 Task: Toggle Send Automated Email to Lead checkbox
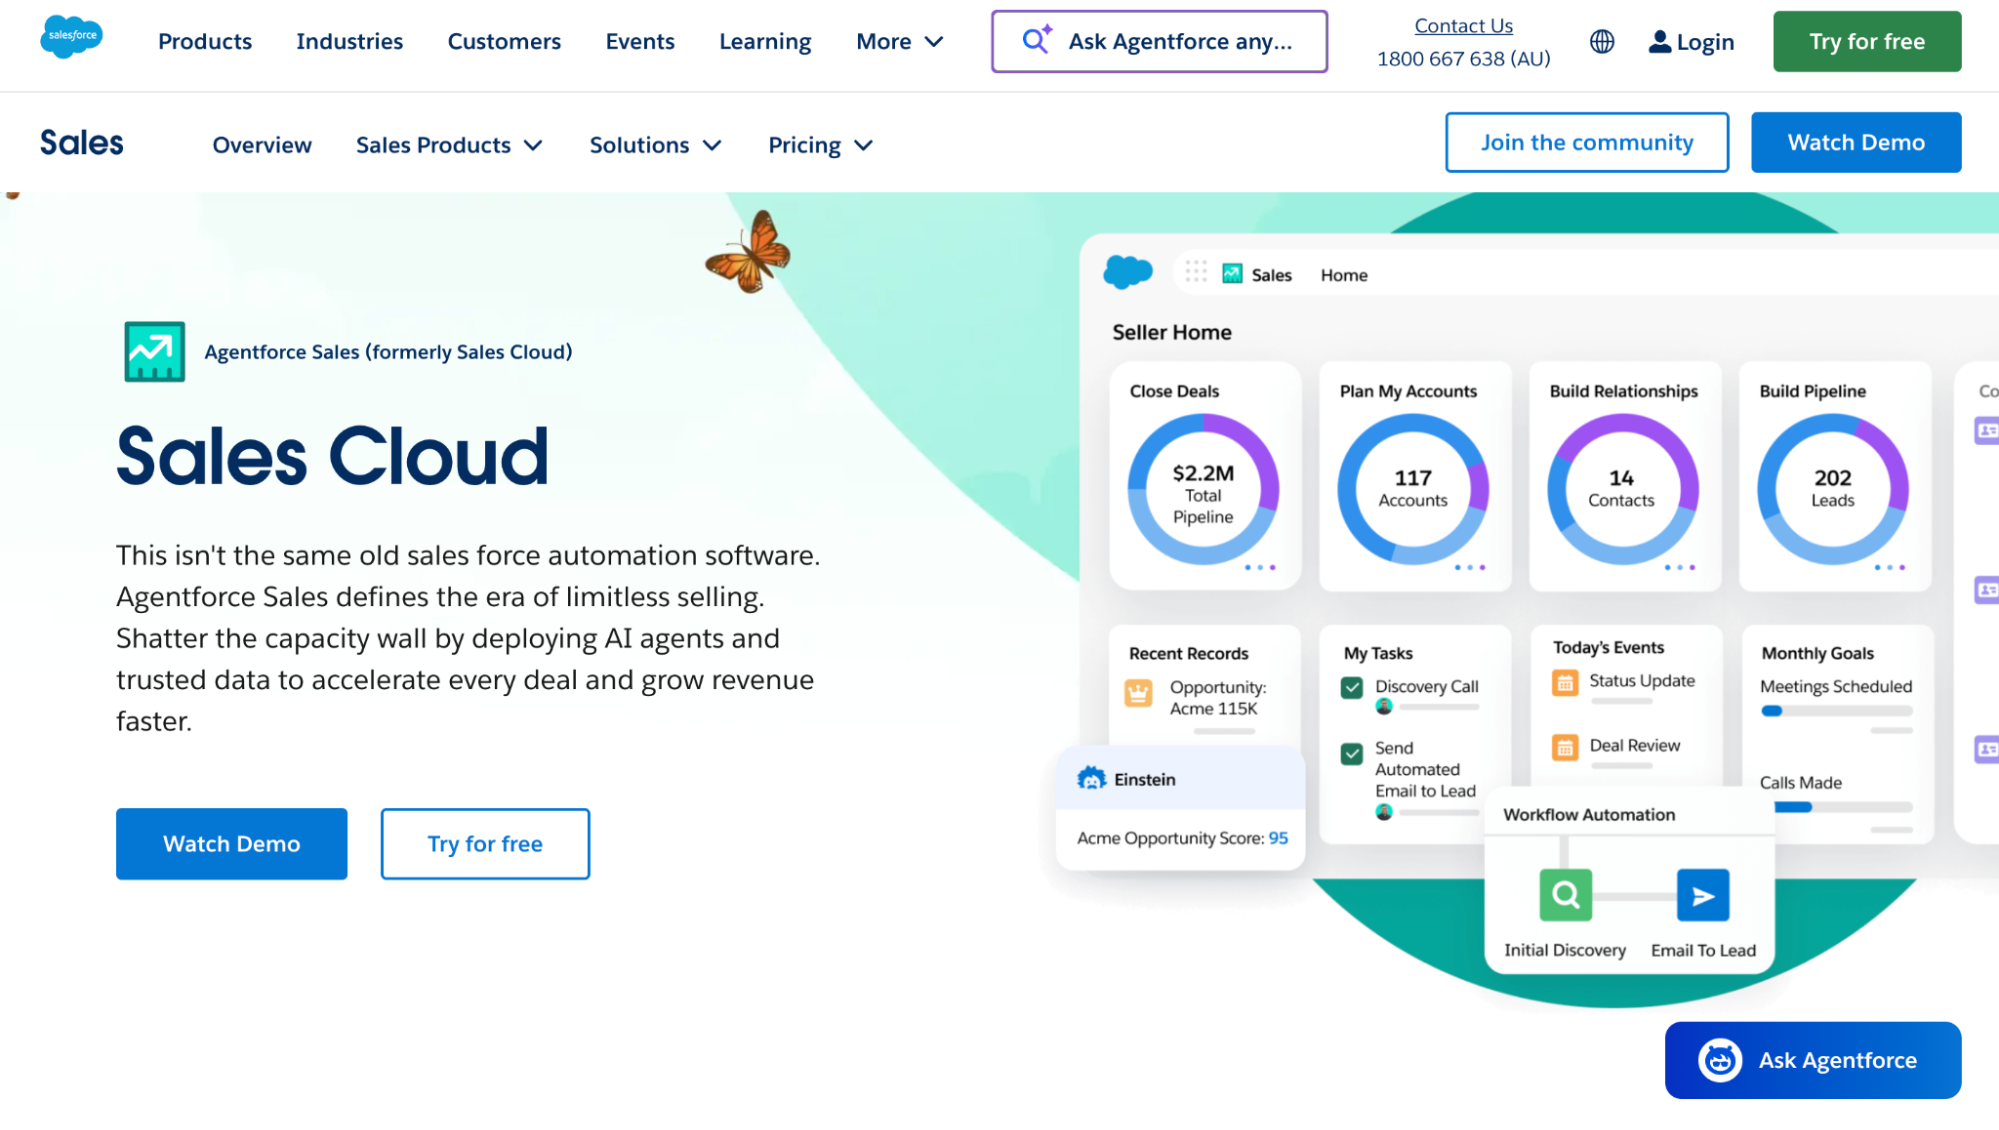tap(1352, 753)
